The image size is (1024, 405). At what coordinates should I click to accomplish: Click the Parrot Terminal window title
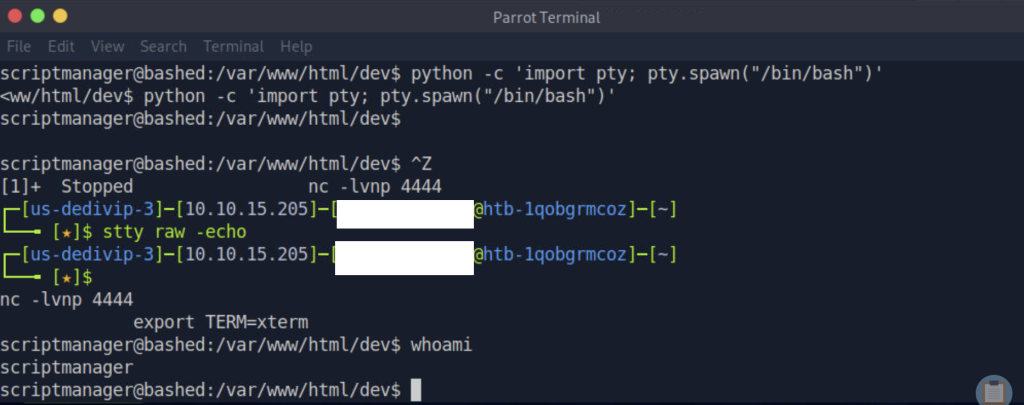click(546, 18)
